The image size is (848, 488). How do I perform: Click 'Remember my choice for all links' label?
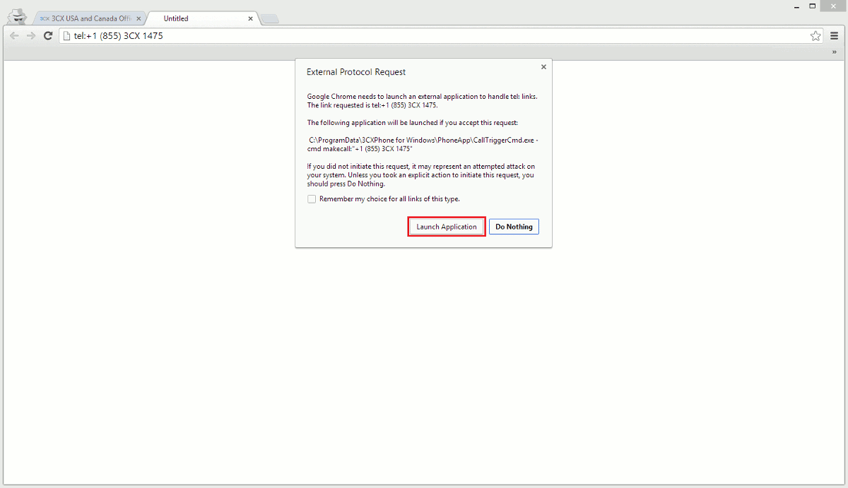click(x=389, y=199)
